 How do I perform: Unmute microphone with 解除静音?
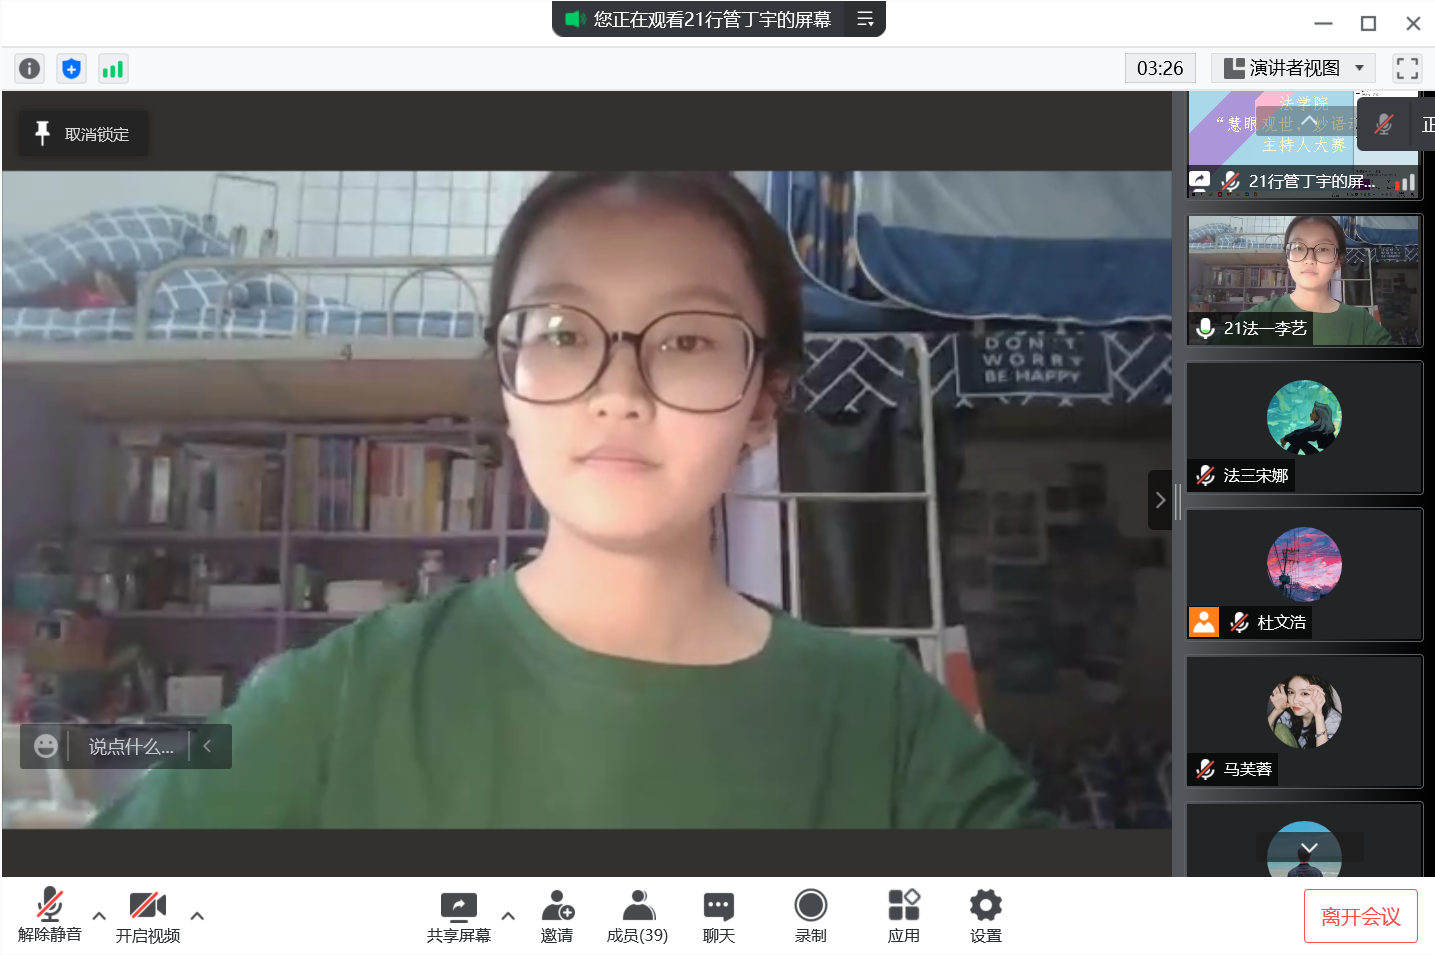(x=49, y=916)
